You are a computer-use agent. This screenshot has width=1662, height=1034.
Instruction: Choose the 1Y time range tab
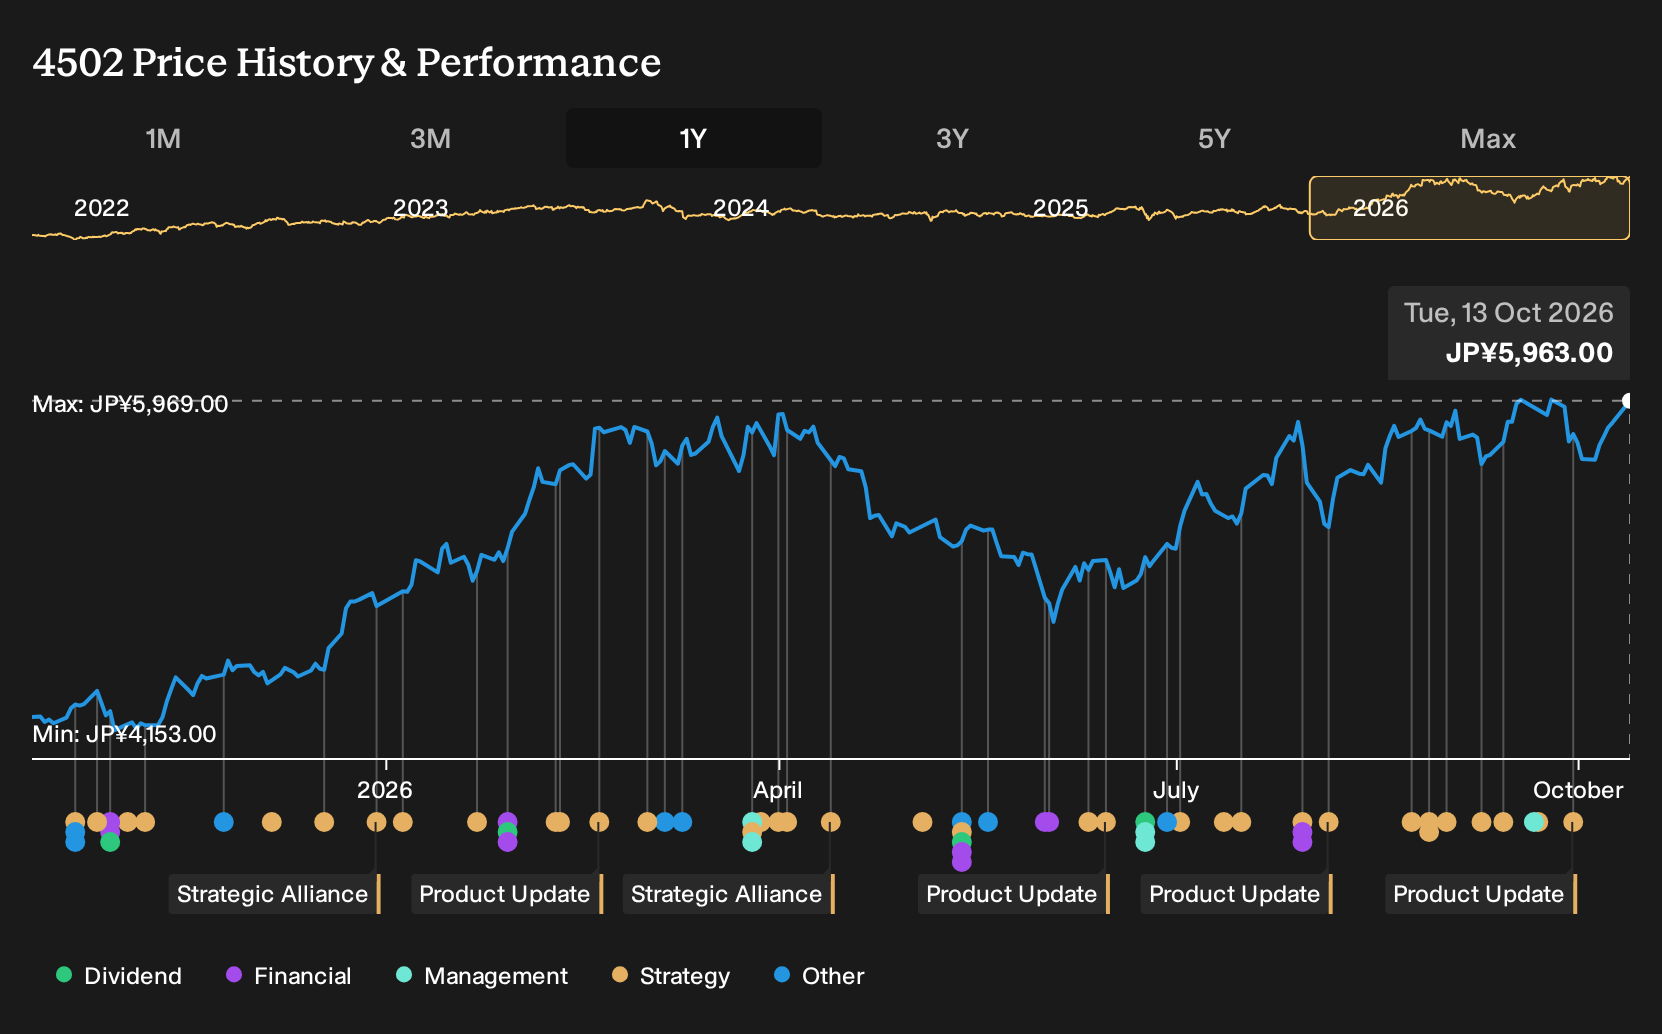tap(694, 139)
